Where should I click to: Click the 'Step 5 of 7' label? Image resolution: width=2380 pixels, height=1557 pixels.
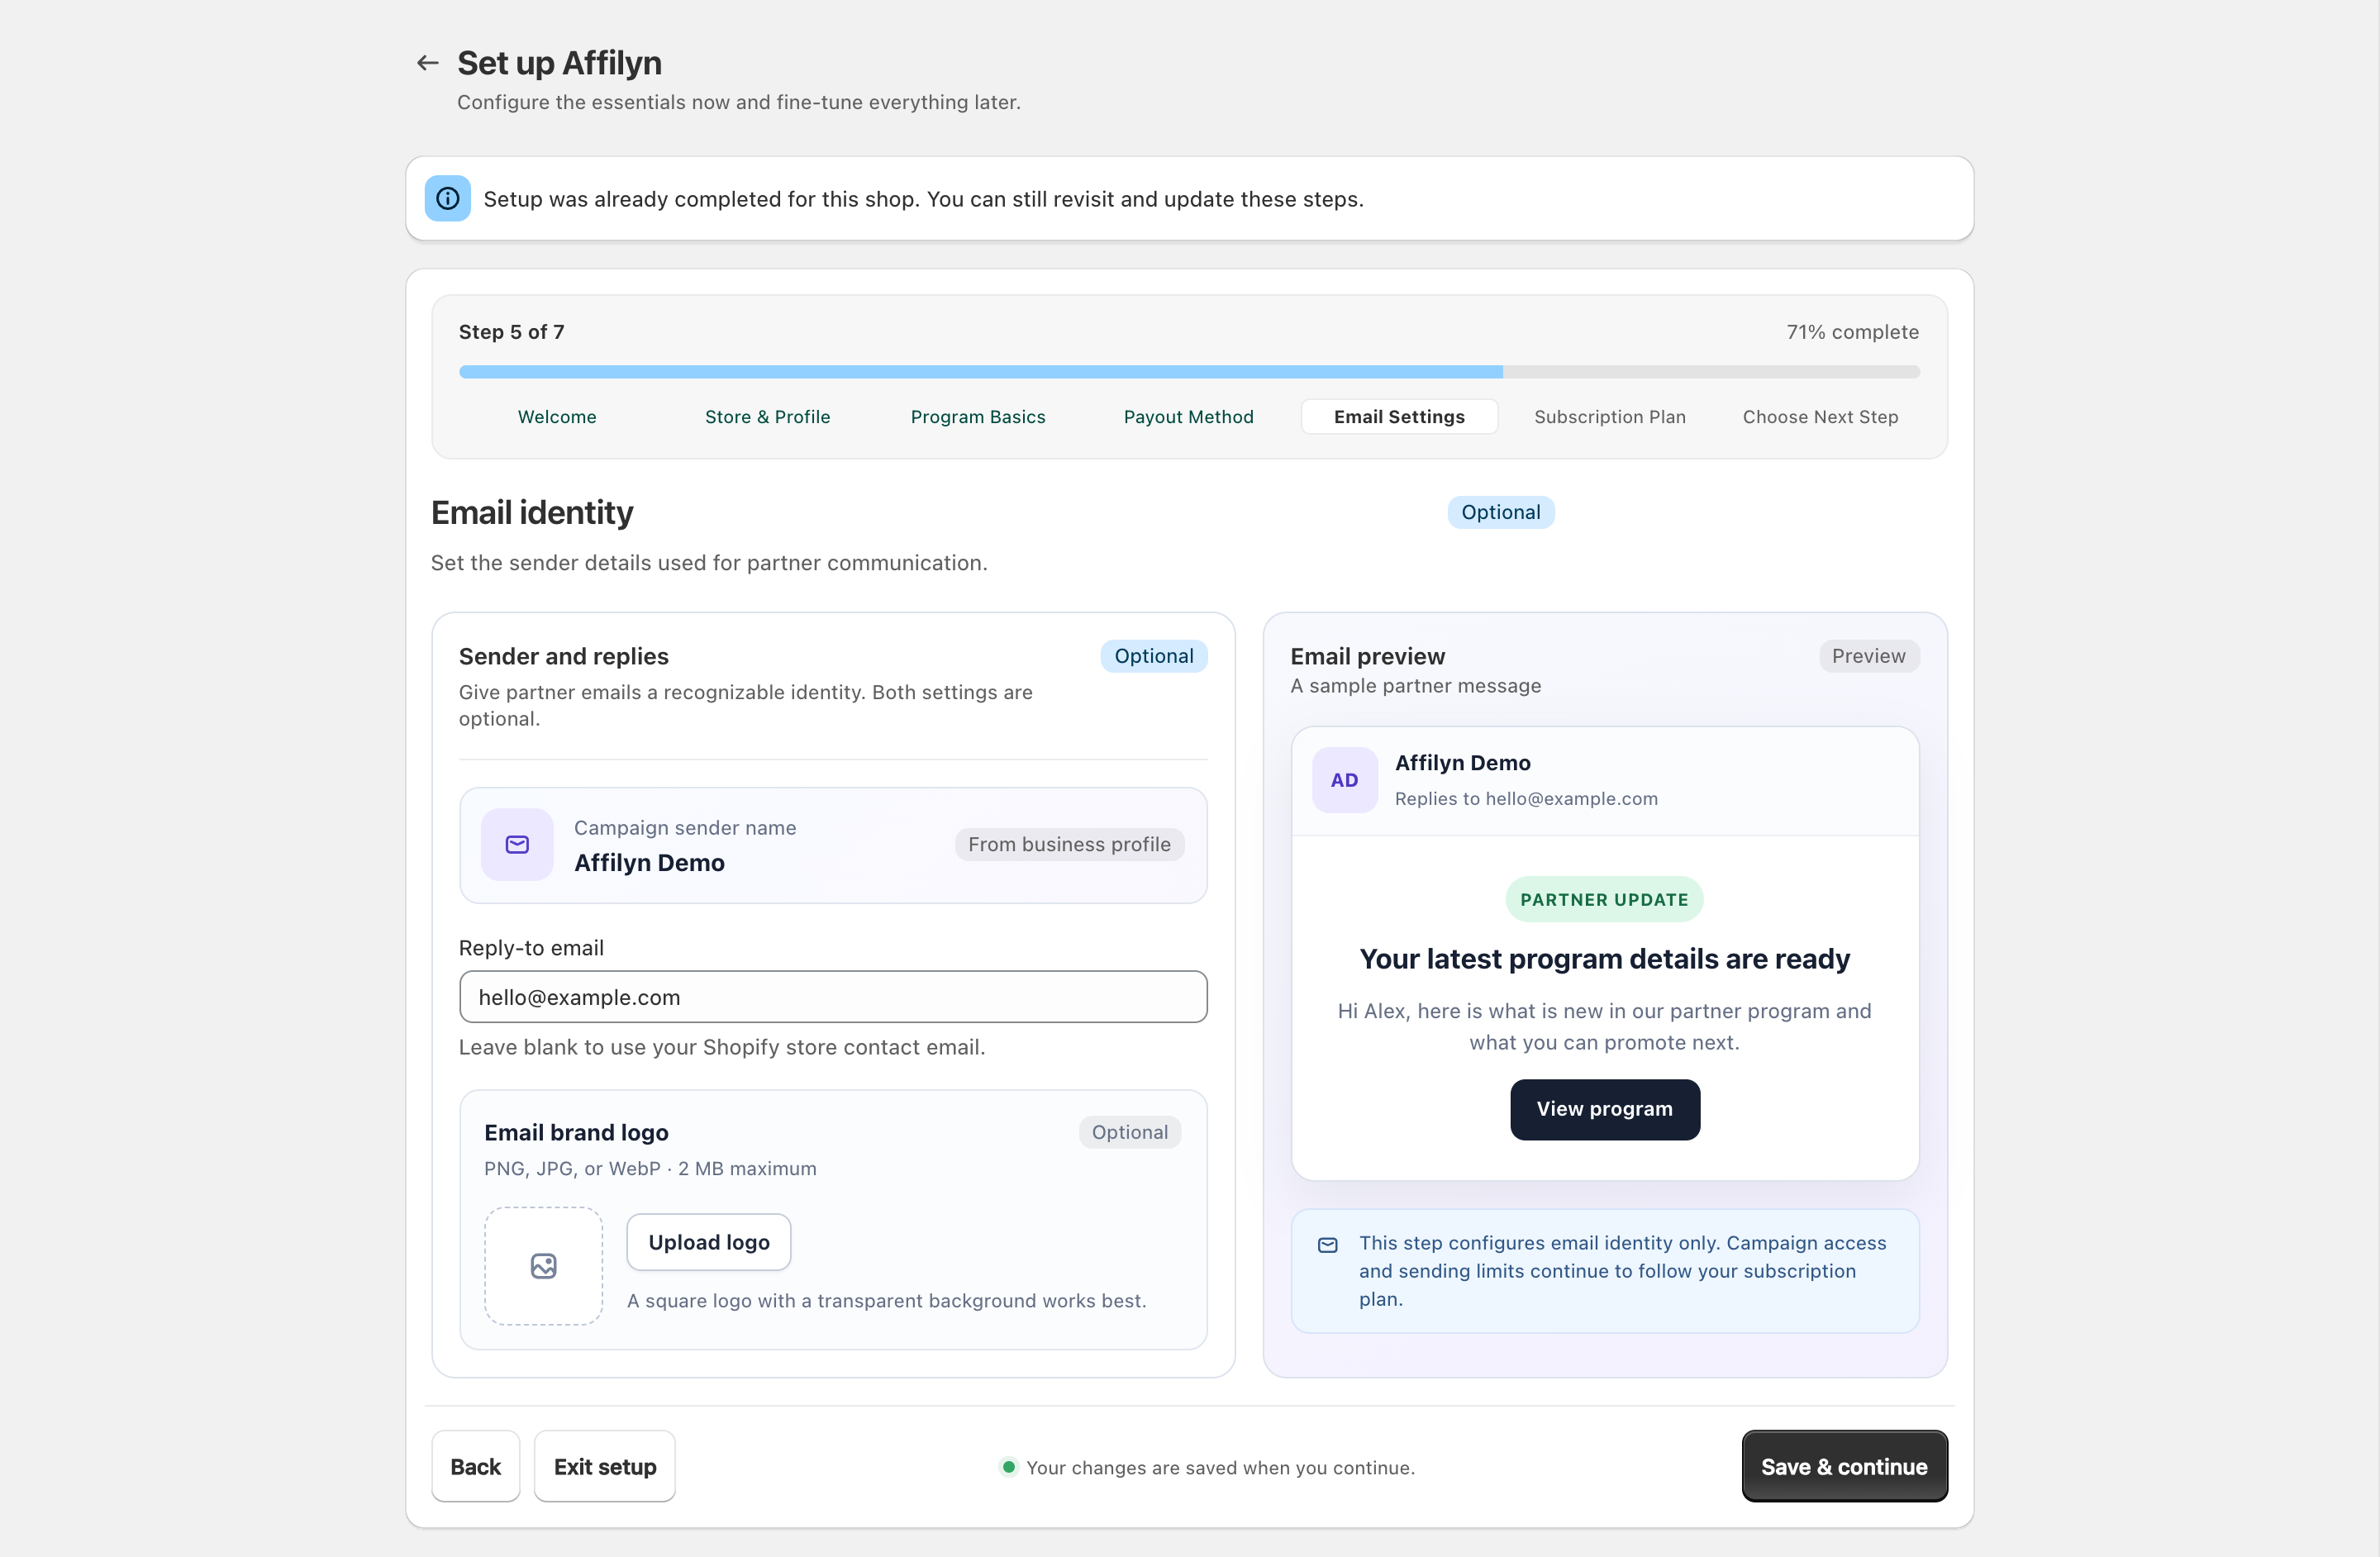[x=511, y=332]
